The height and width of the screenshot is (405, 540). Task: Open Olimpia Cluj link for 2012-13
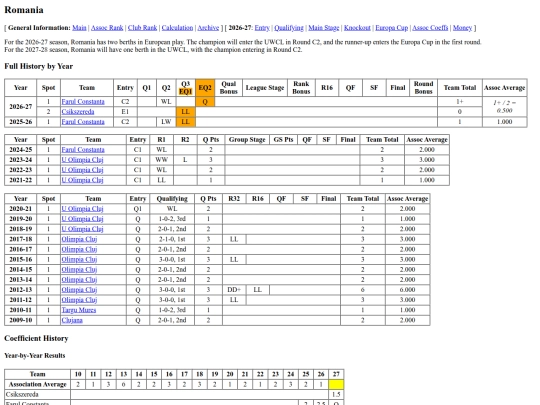[79, 290]
